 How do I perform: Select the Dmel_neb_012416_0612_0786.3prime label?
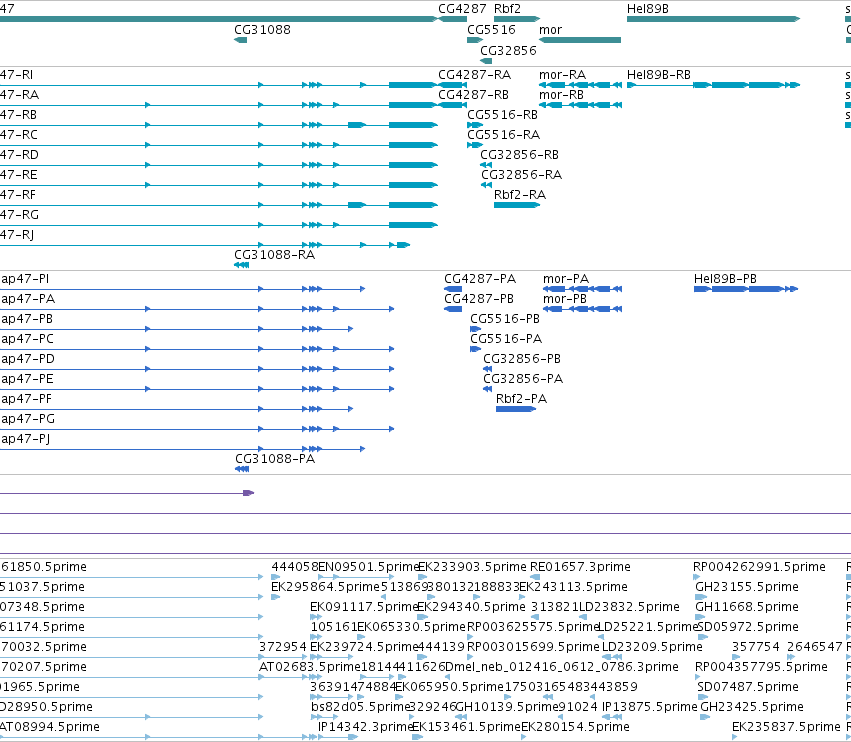pyautogui.click(x=562, y=667)
